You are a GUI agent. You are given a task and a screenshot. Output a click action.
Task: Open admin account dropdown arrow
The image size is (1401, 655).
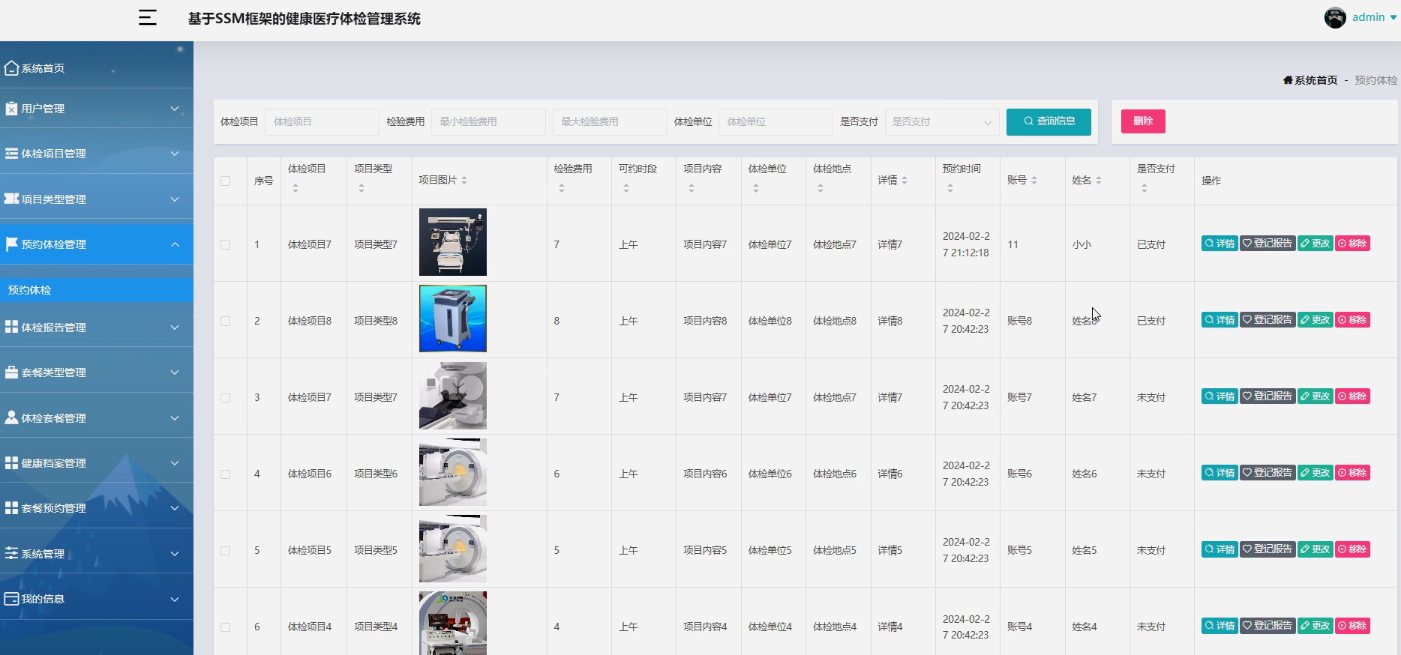click(1393, 18)
